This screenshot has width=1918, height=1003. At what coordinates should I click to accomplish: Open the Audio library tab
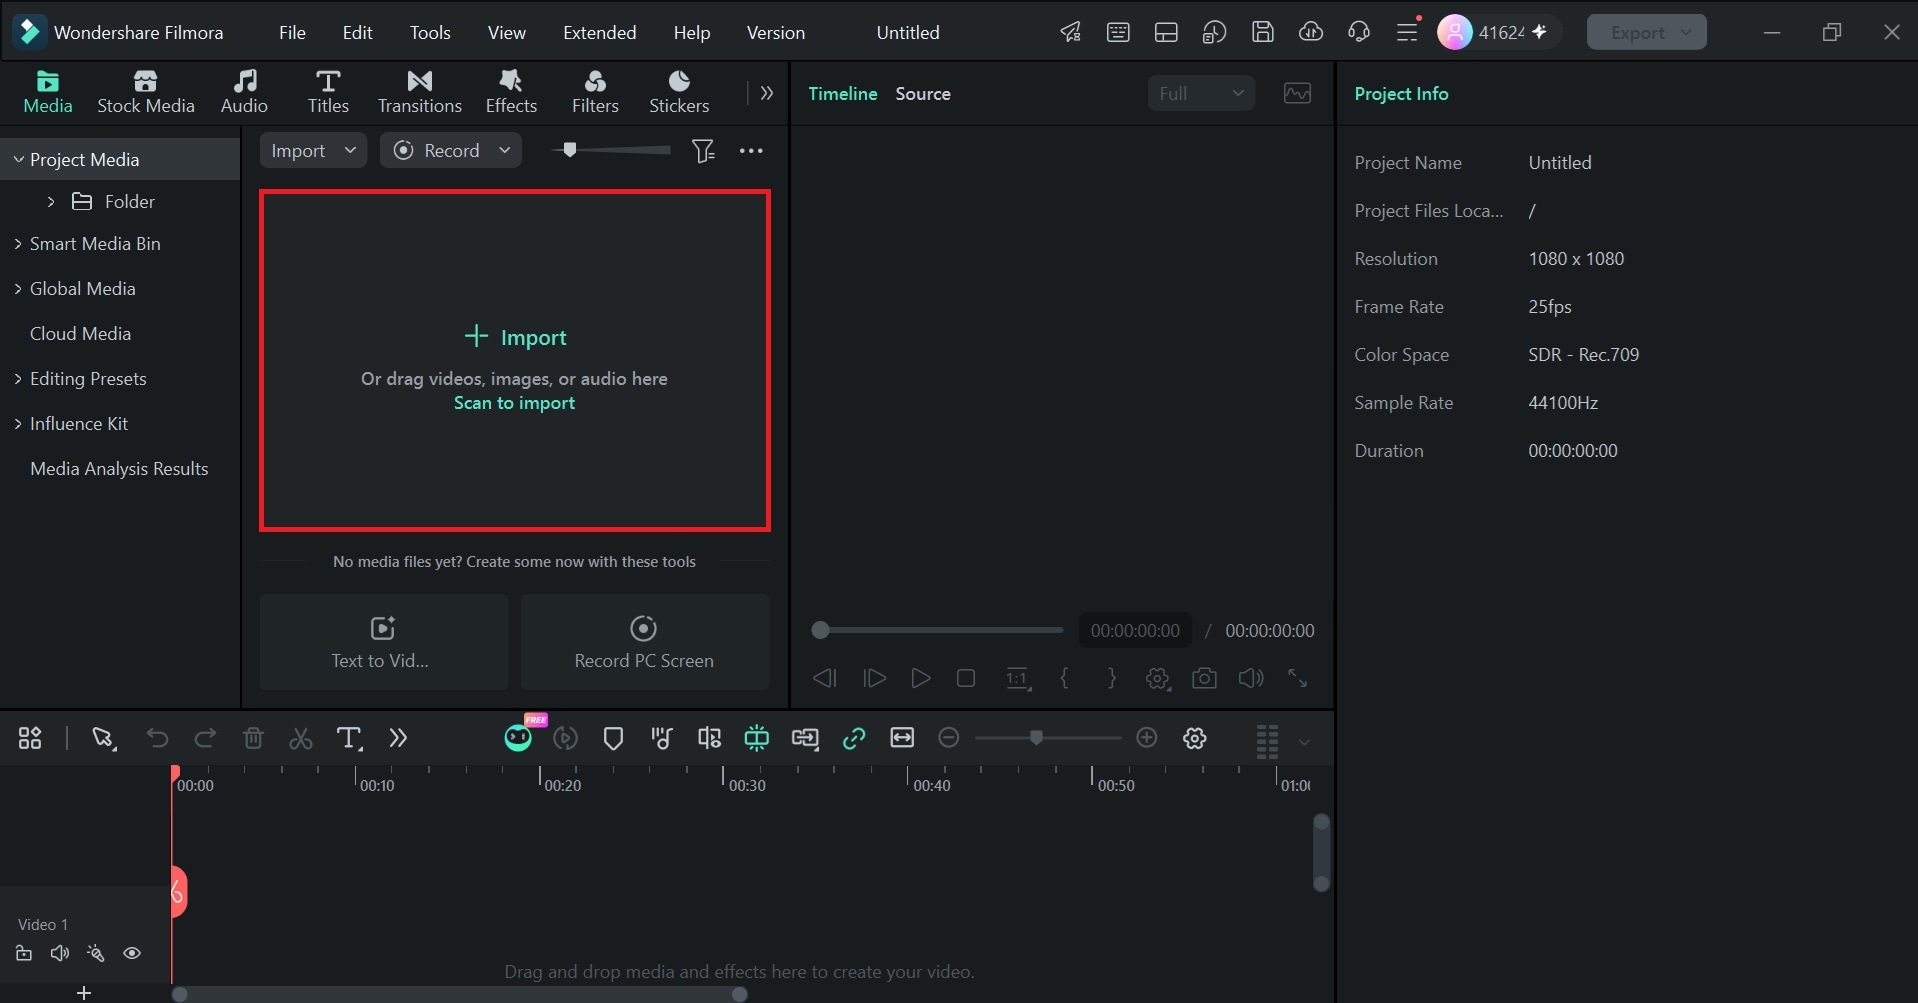(x=244, y=92)
